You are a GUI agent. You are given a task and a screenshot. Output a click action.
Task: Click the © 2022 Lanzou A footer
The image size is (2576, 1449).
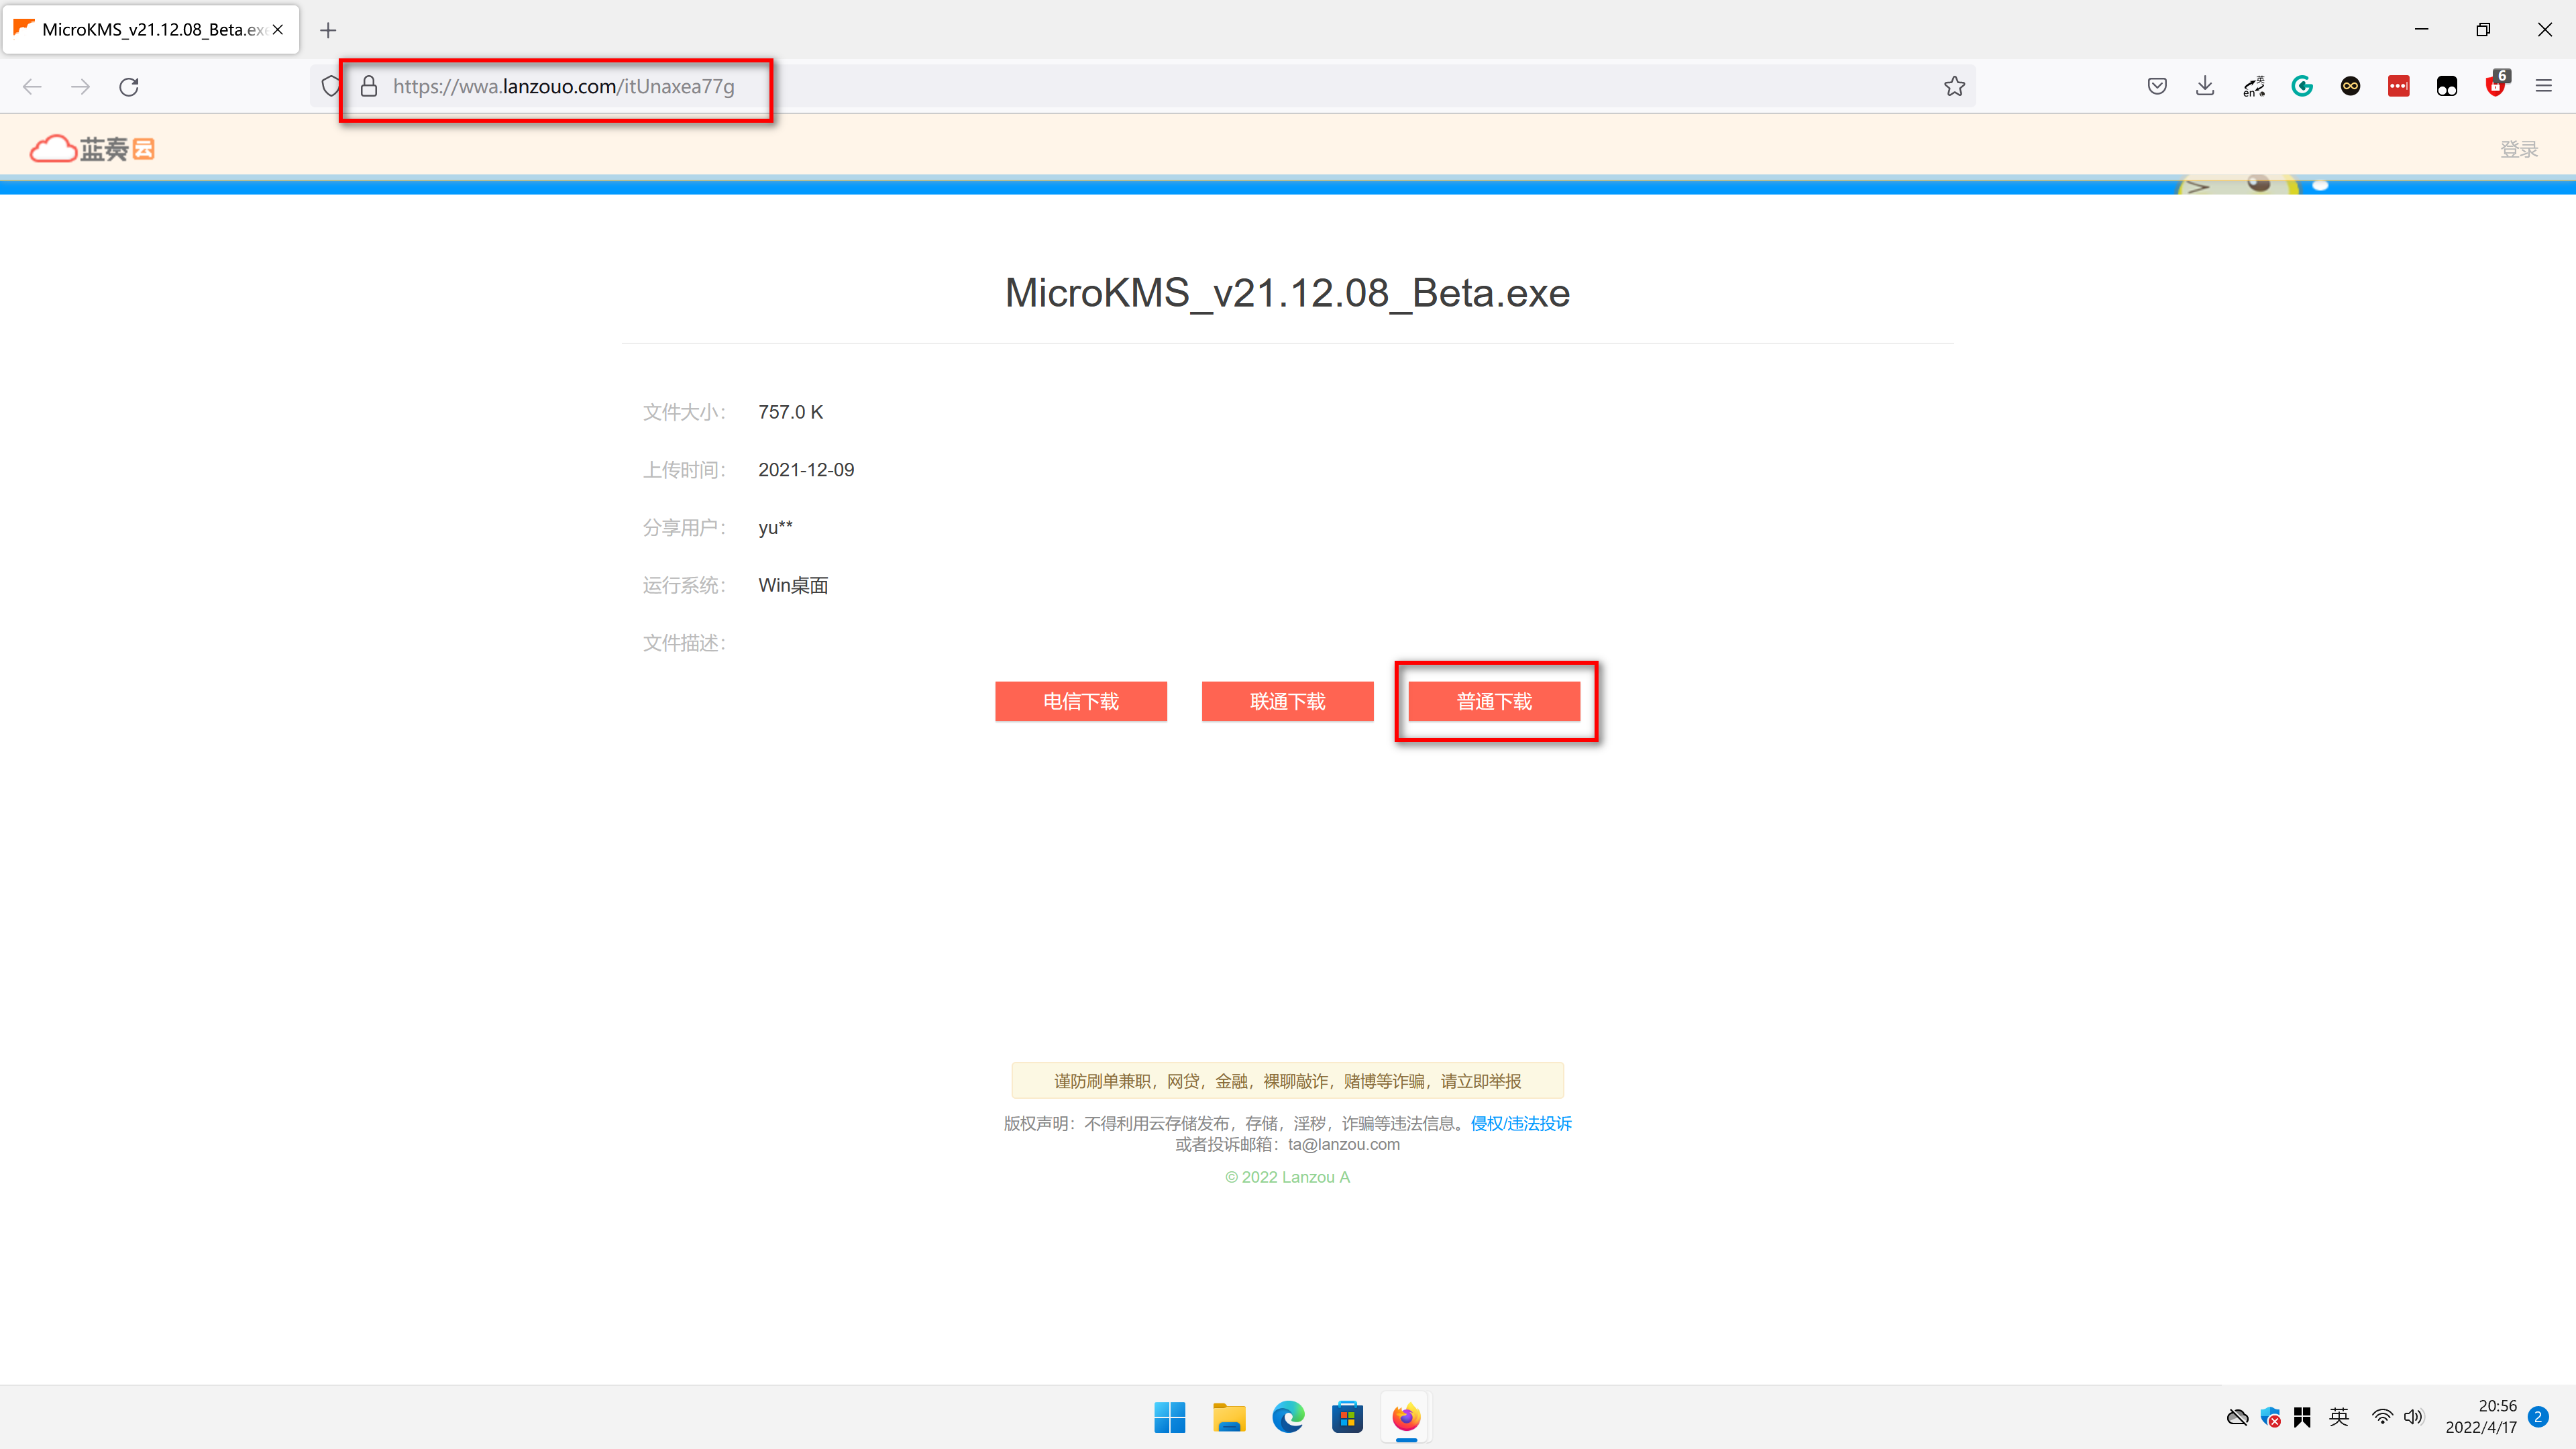pyautogui.click(x=1287, y=1177)
